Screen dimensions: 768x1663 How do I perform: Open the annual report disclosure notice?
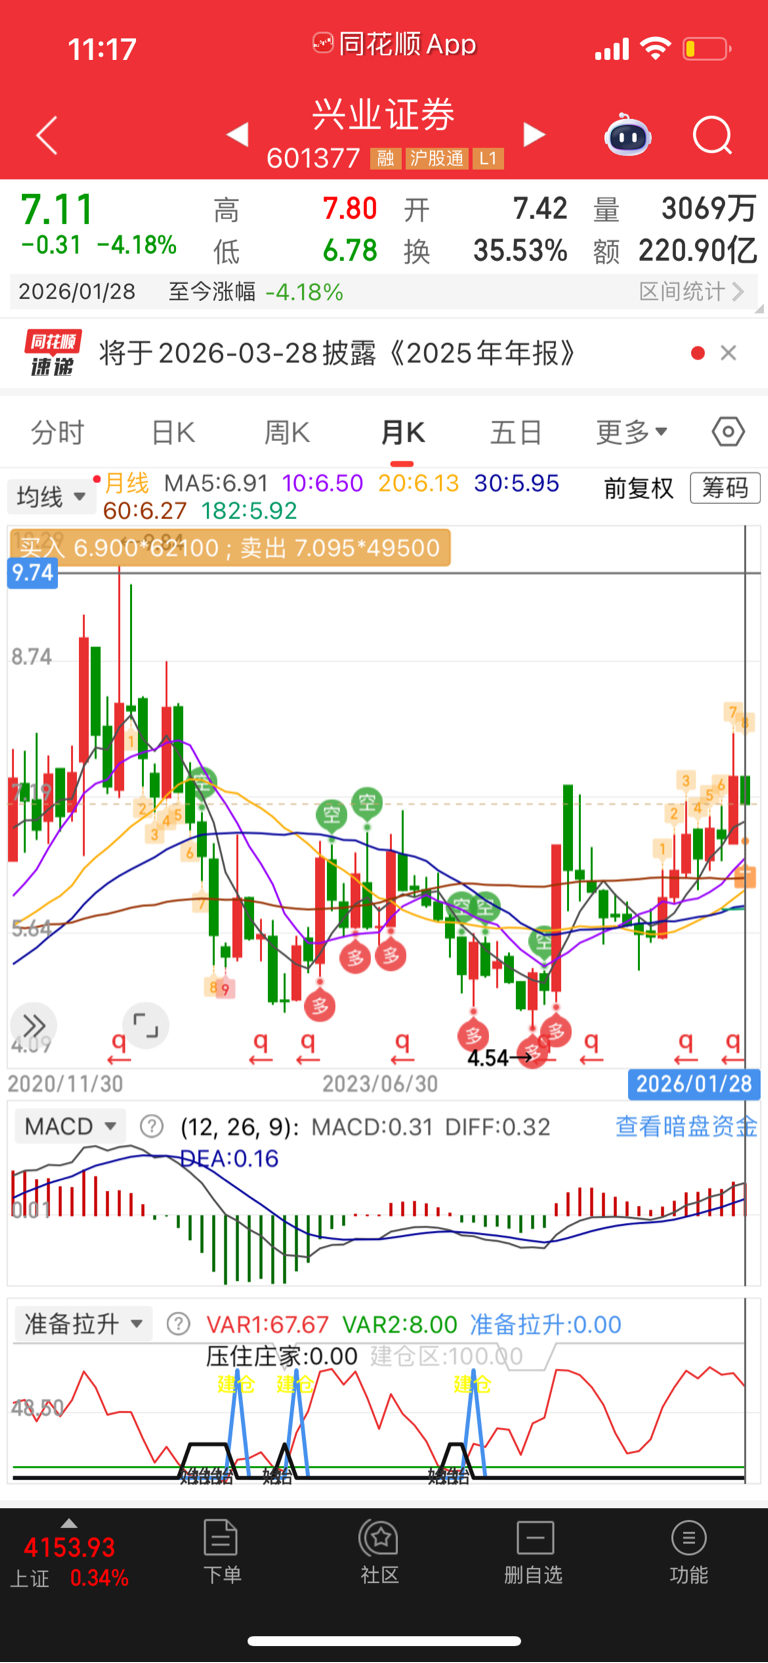coord(338,353)
